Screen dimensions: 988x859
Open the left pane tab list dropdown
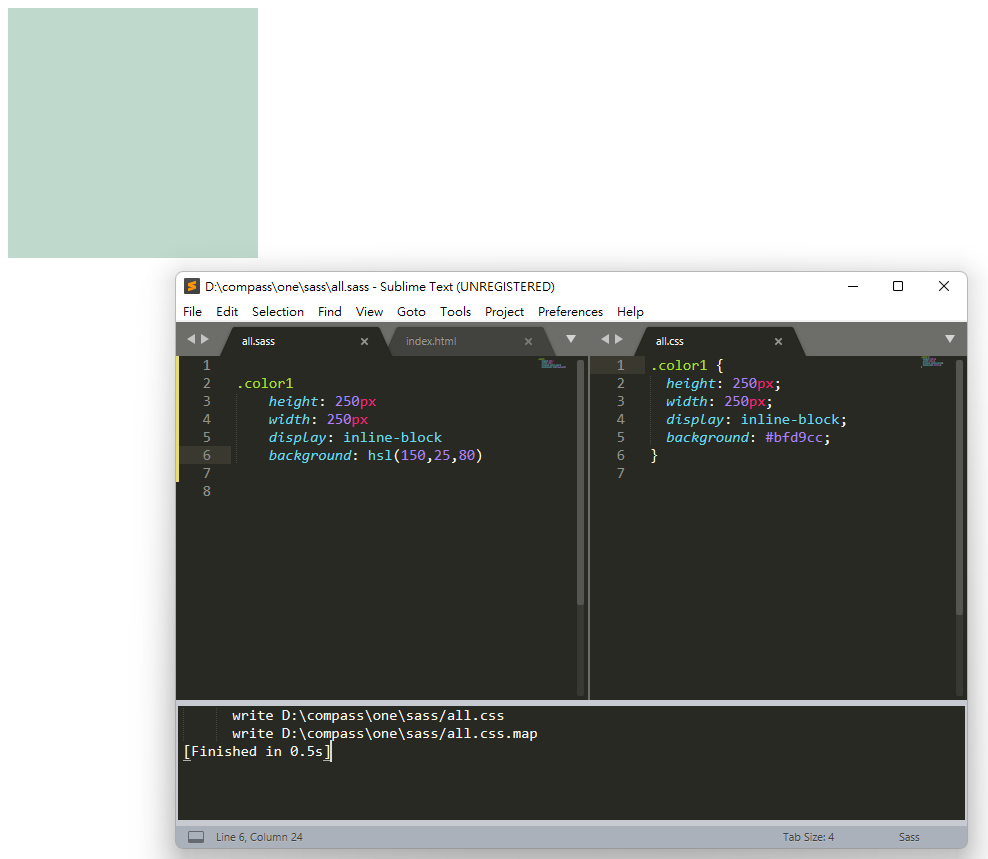click(571, 339)
